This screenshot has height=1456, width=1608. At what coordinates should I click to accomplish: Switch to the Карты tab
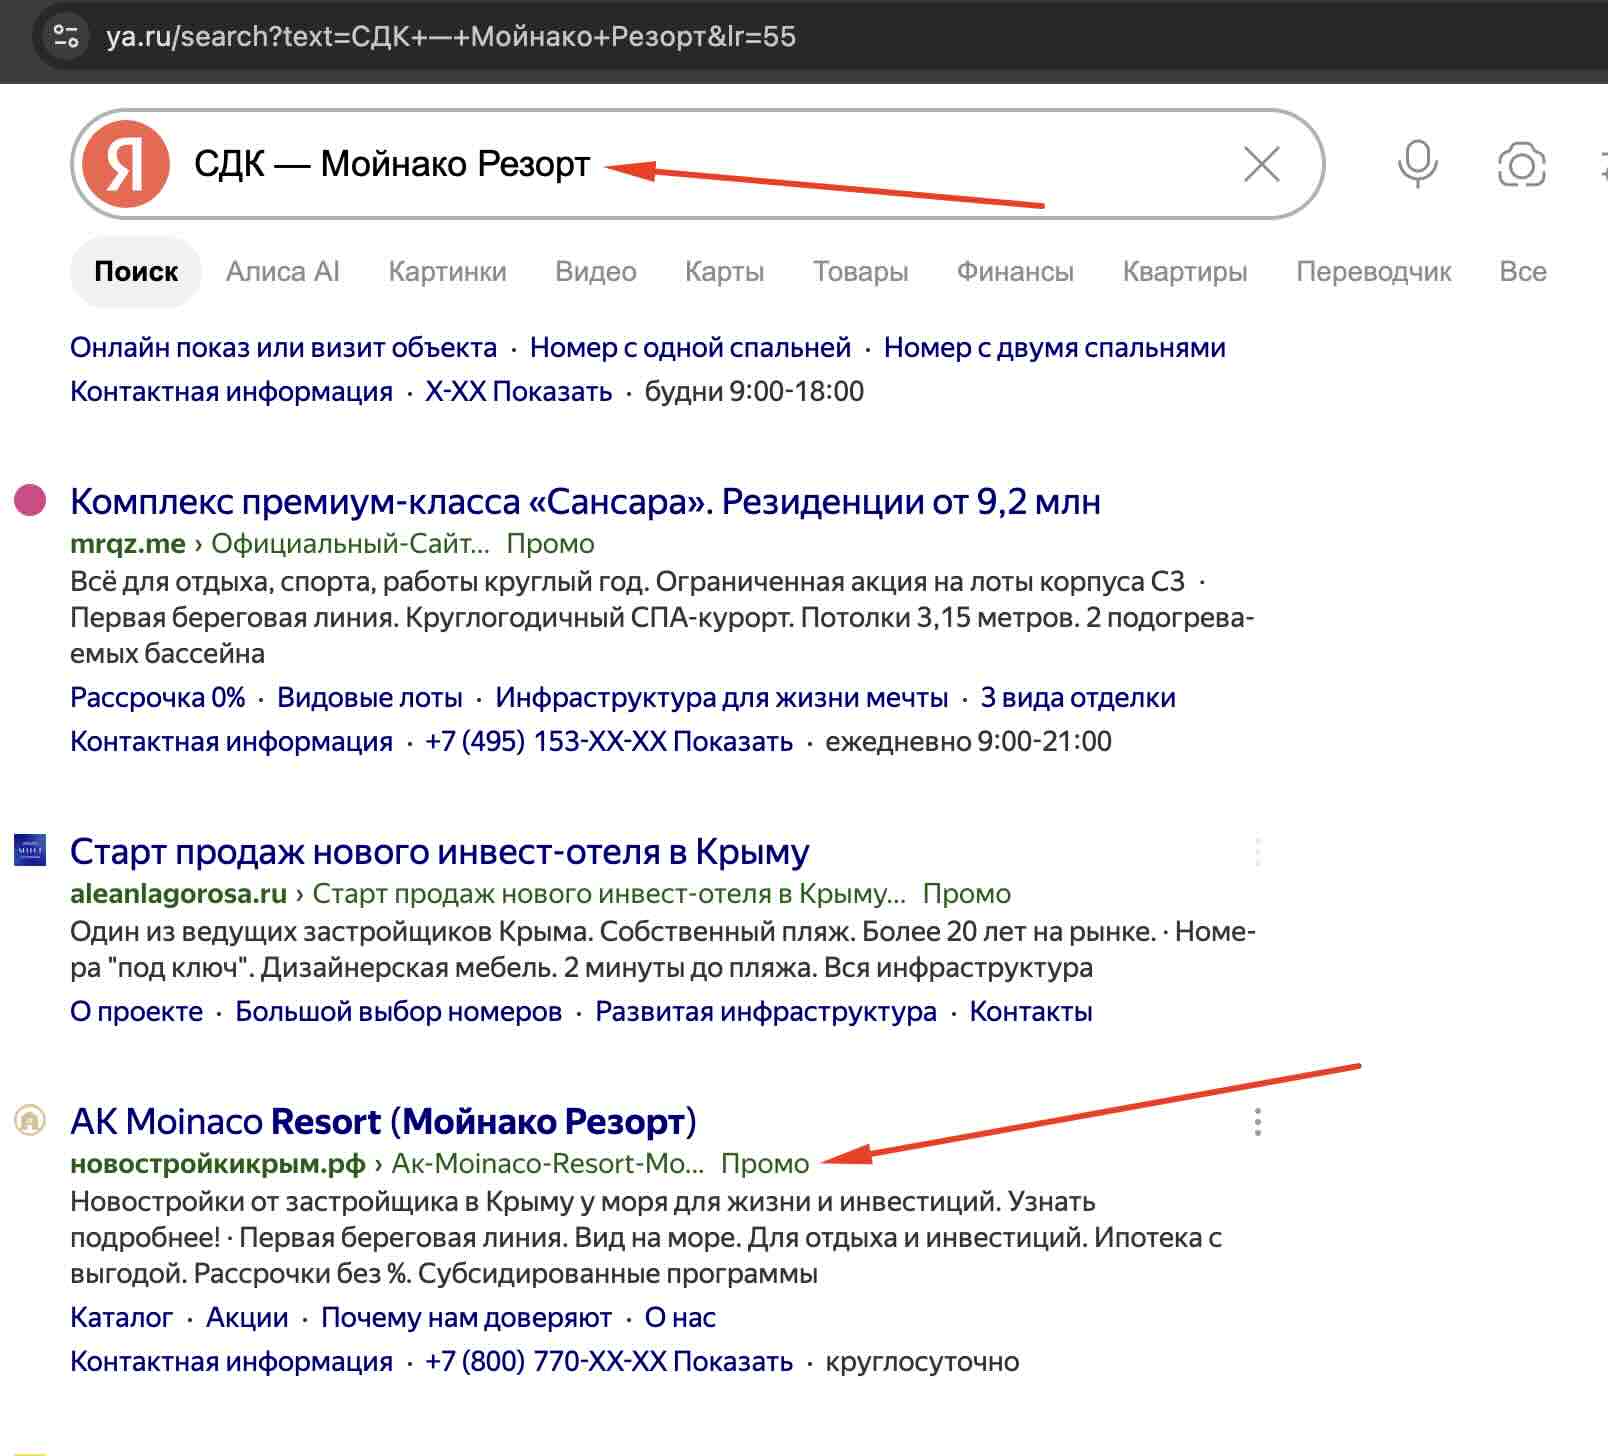click(x=725, y=272)
